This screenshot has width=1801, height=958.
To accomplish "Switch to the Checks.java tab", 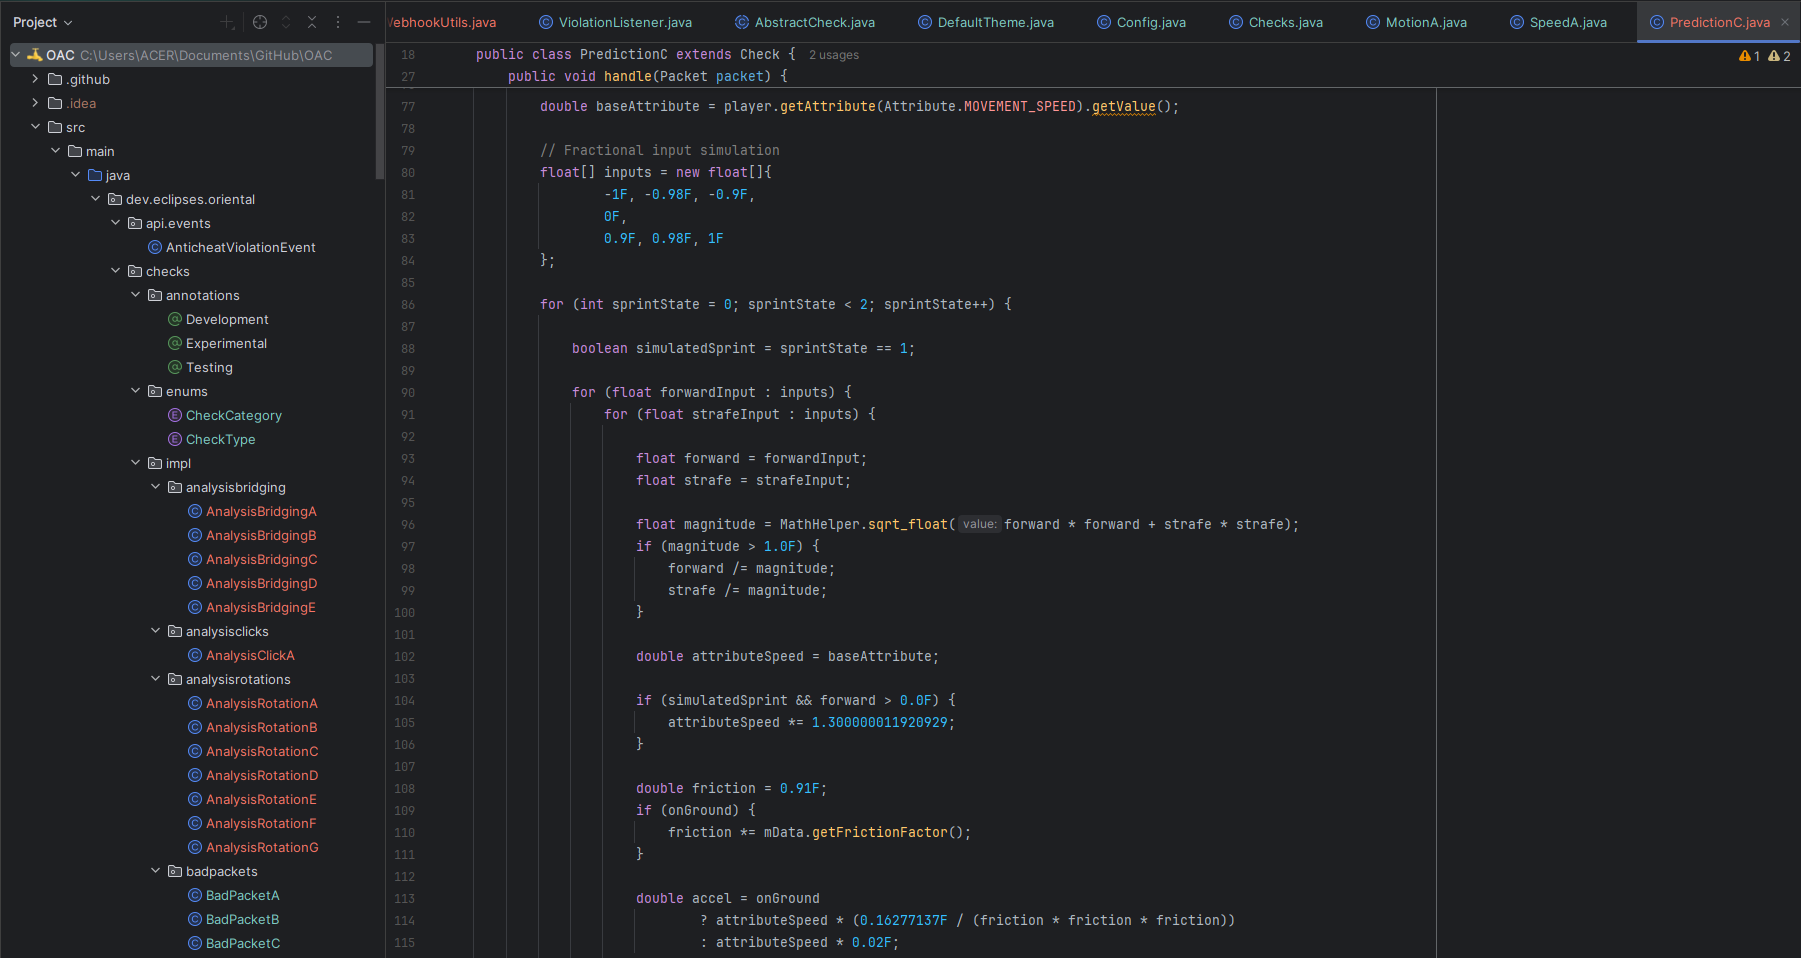I will coord(1276,22).
